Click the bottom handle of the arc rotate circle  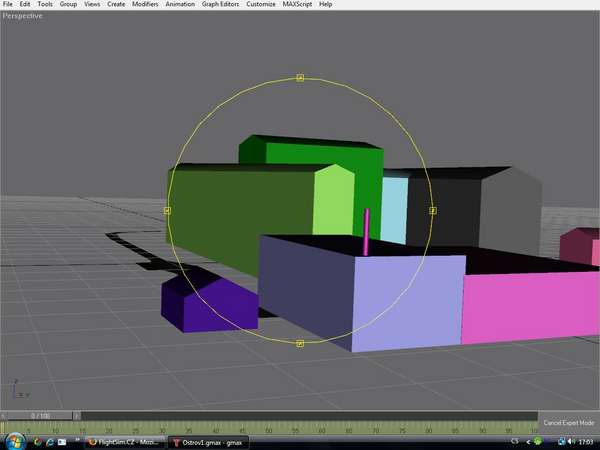tap(300, 344)
